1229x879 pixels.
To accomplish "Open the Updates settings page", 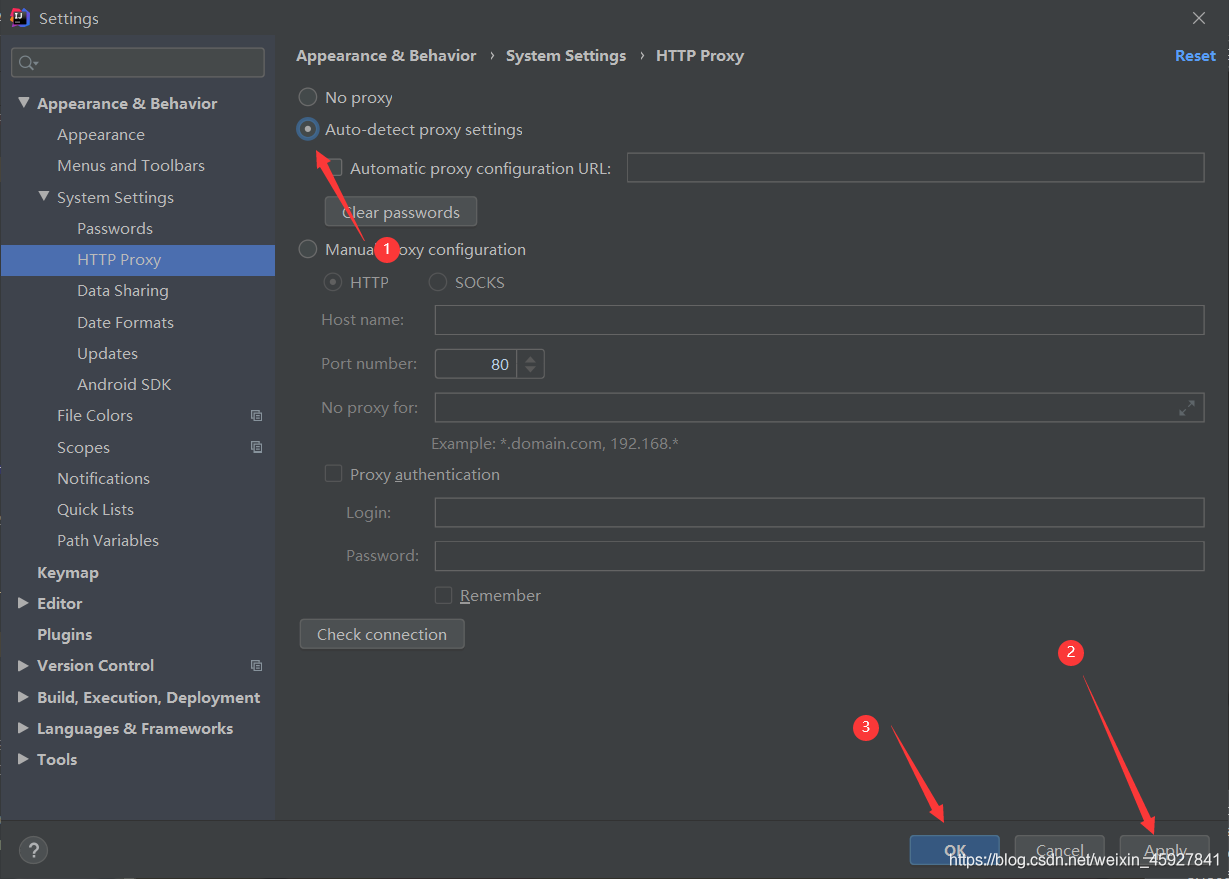I will pos(107,354).
